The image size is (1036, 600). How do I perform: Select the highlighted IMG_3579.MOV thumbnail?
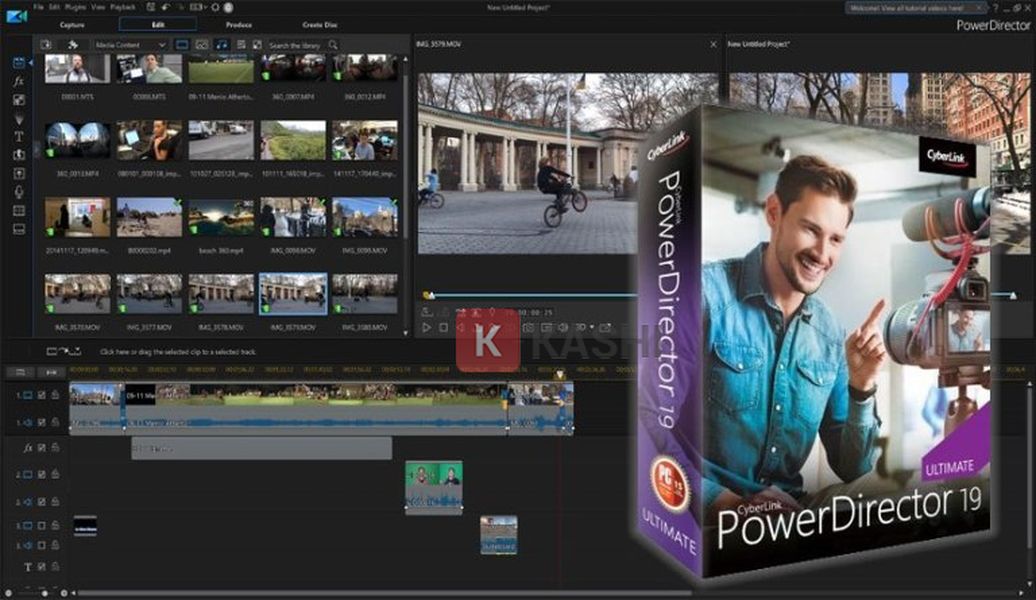coord(293,293)
